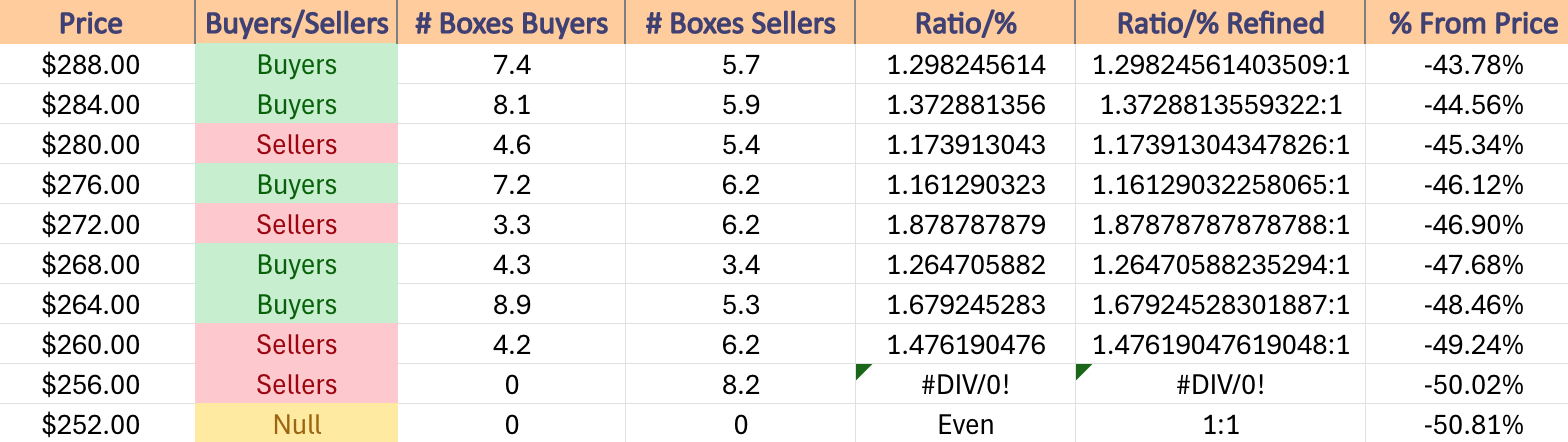This screenshot has width=1568, height=442.
Task: Click the 1:1 ratio refined cell
Action: tap(1220, 424)
